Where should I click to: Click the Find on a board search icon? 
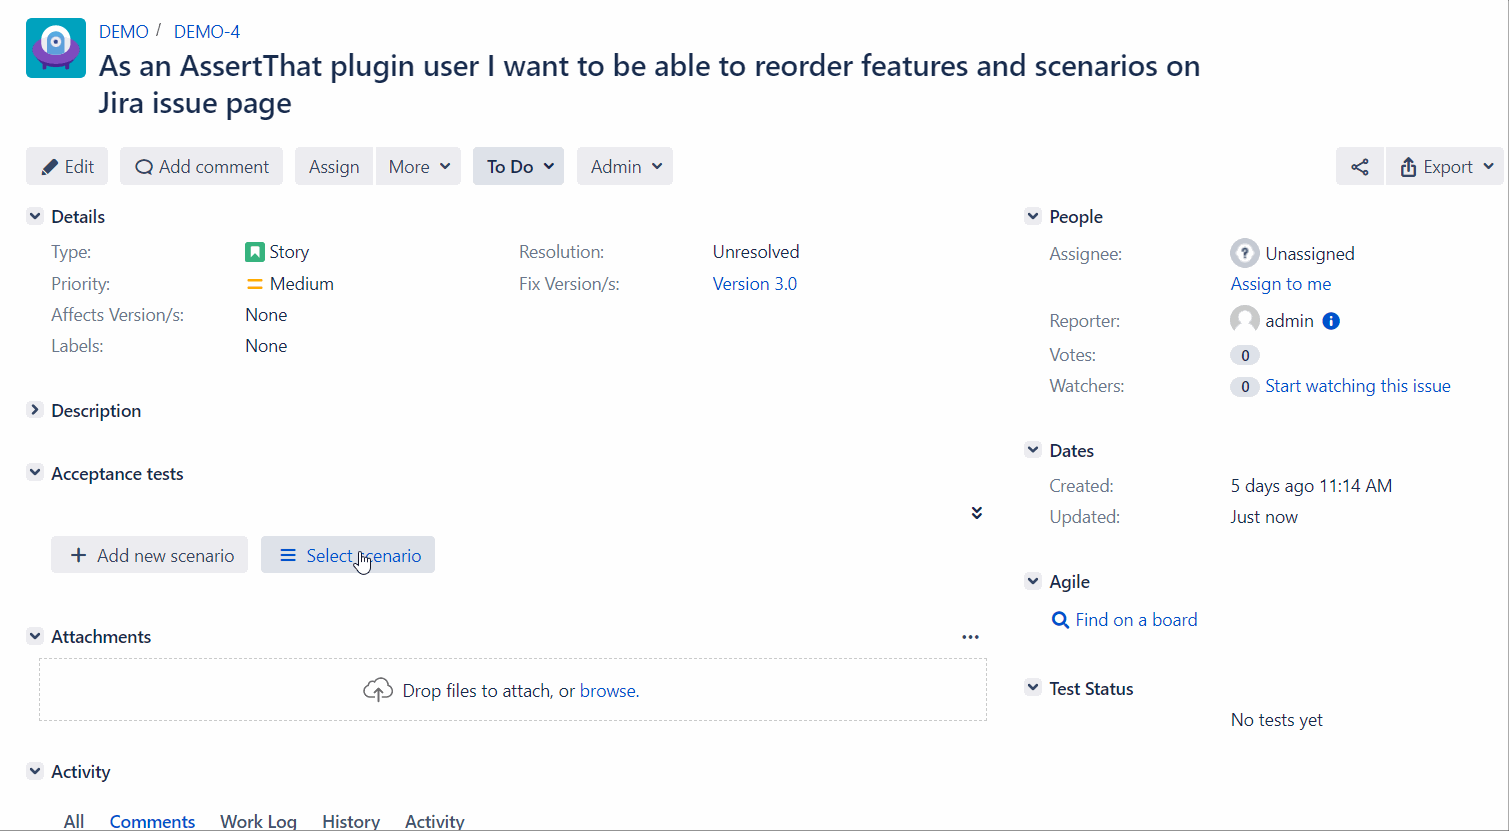(x=1061, y=620)
